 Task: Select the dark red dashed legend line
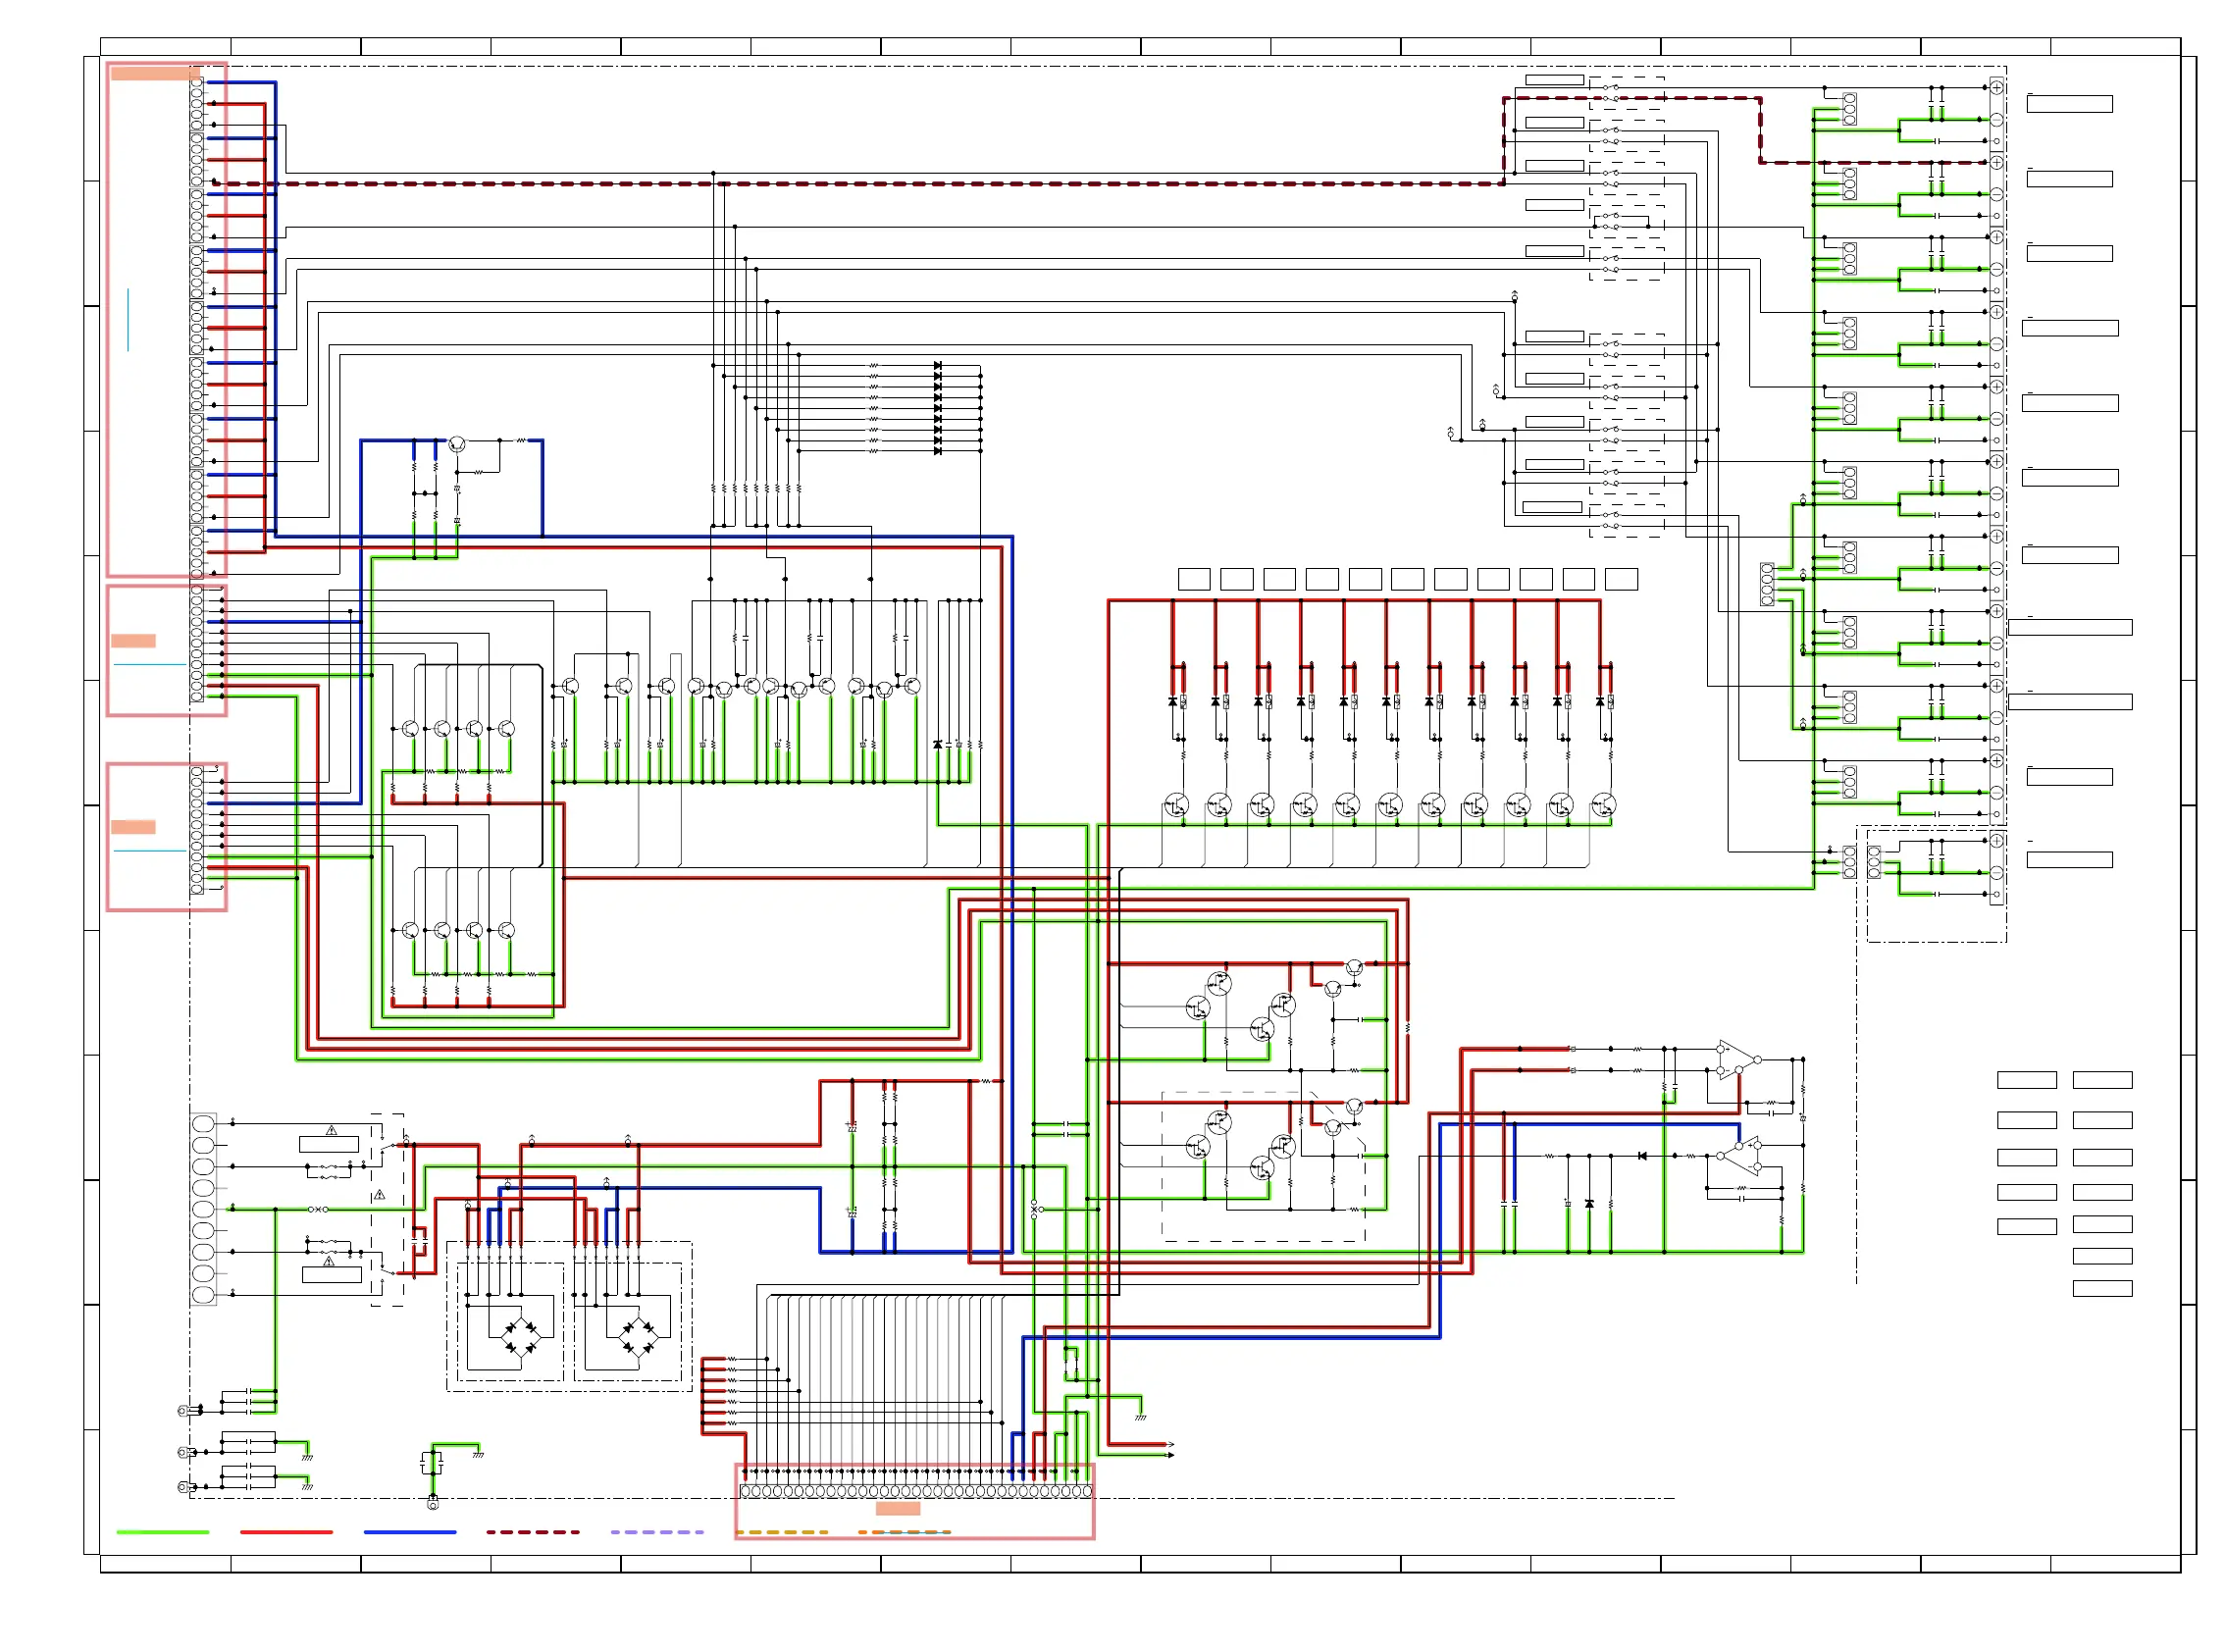pyautogui.click(x=533, y=1534)
